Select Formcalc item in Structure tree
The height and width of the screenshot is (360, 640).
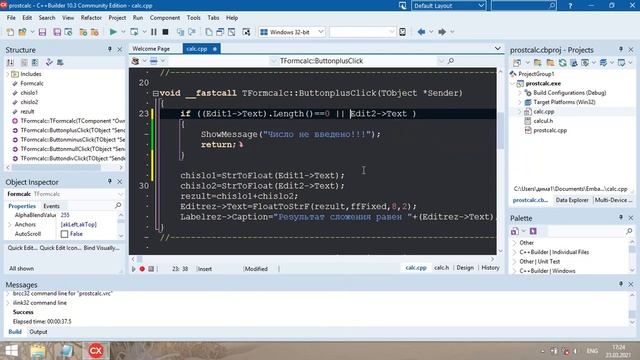(32, 83)
